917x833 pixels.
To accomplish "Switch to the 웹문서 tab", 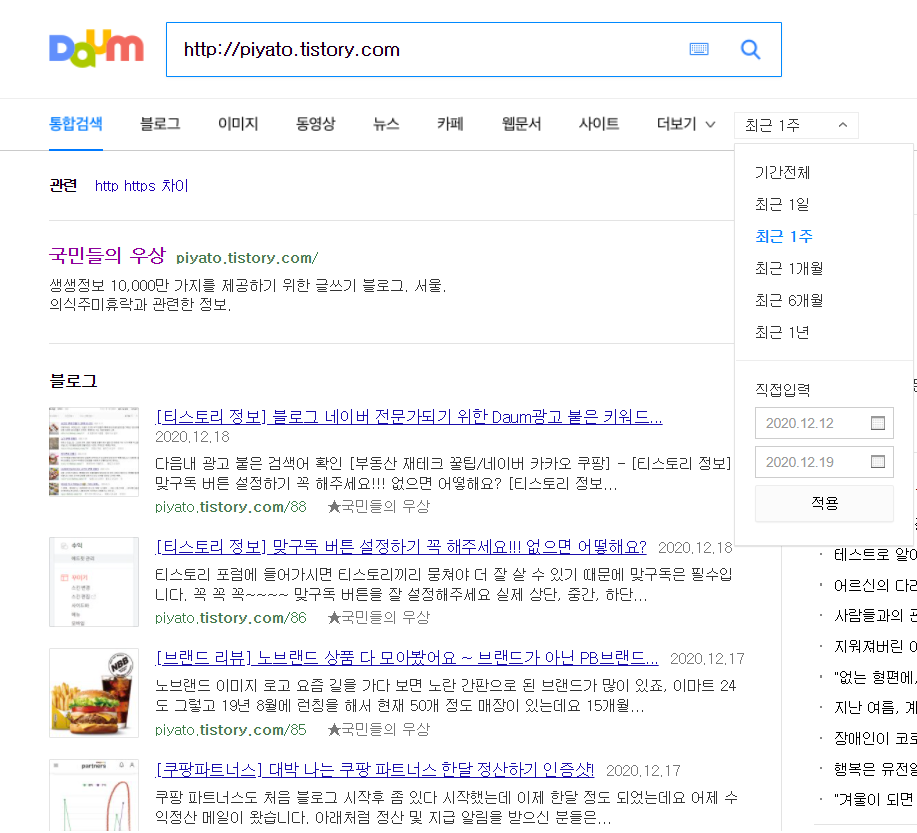I will (522, 124).
